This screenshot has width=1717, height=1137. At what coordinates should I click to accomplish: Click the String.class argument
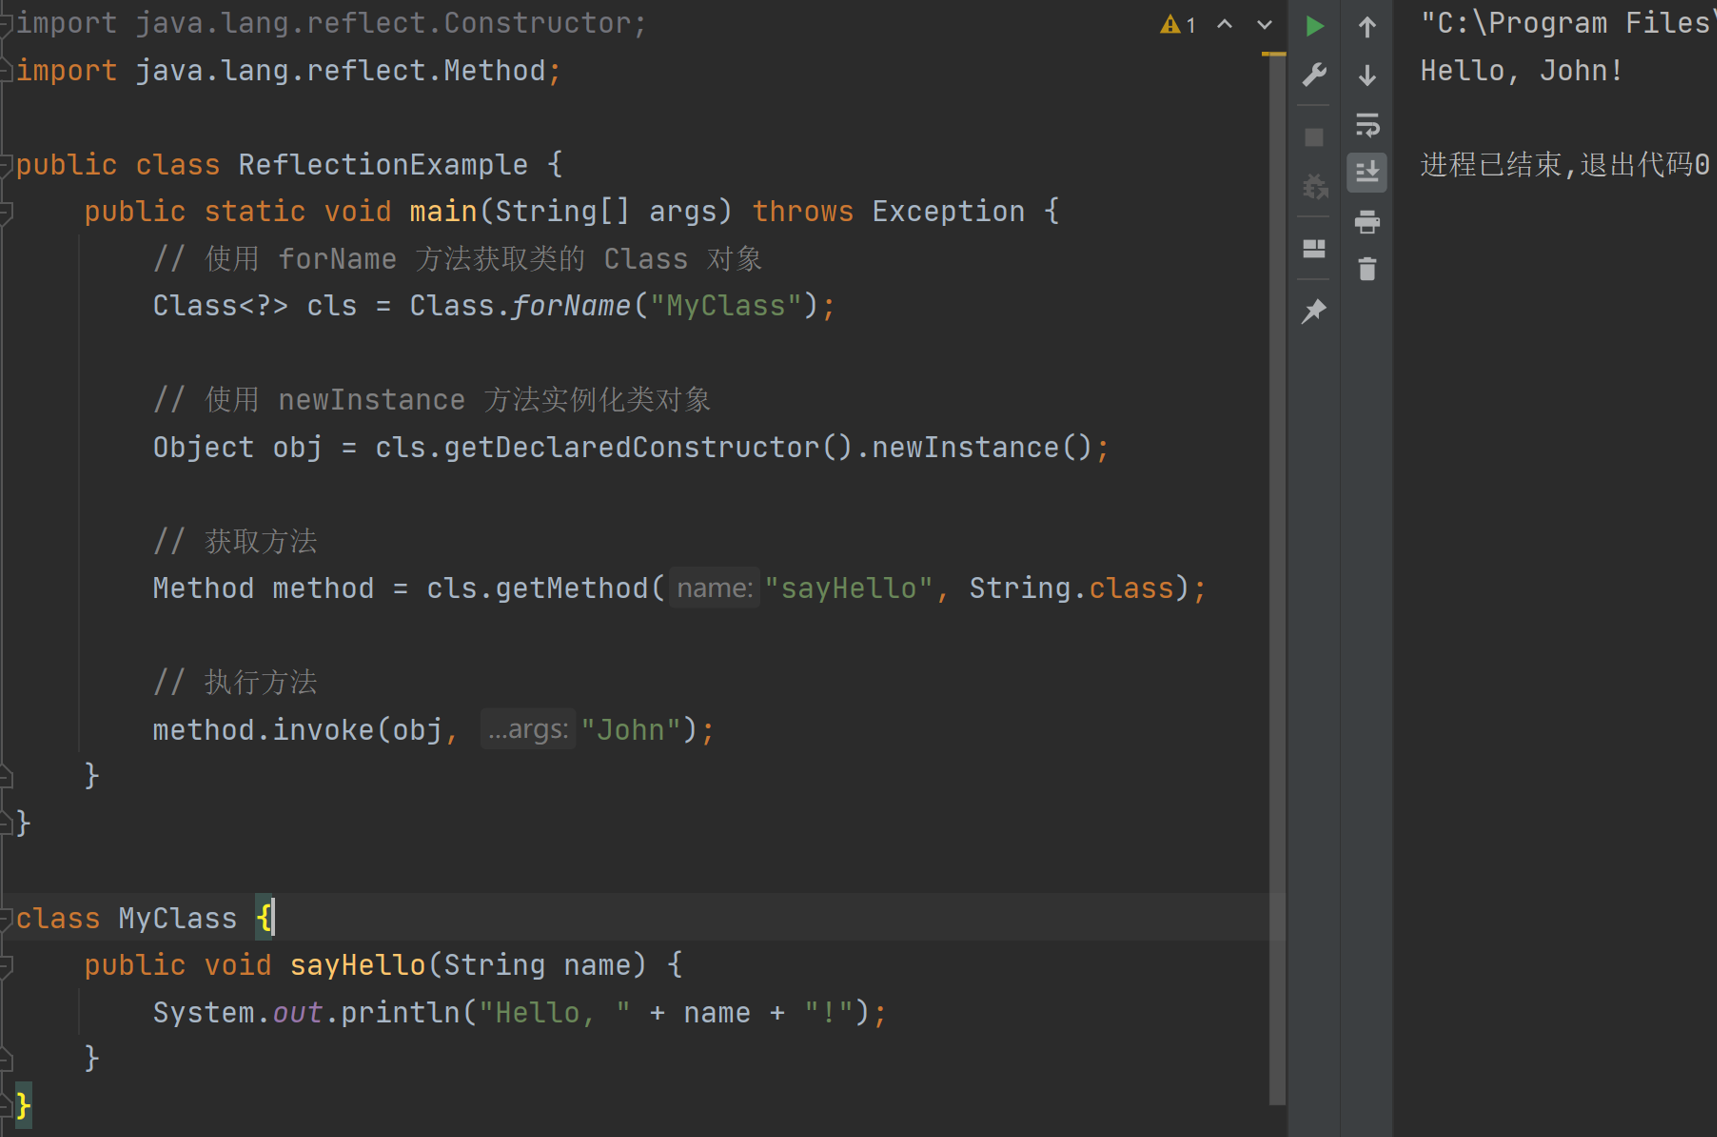(1071, 588)
